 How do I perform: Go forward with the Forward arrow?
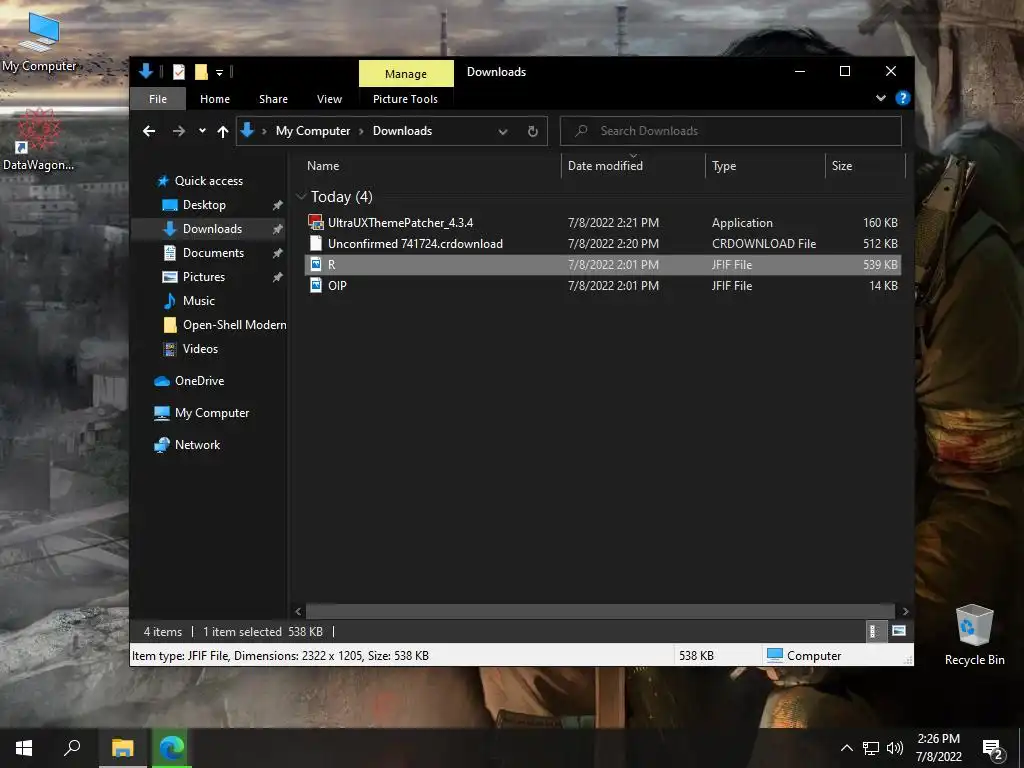(178, 131)
